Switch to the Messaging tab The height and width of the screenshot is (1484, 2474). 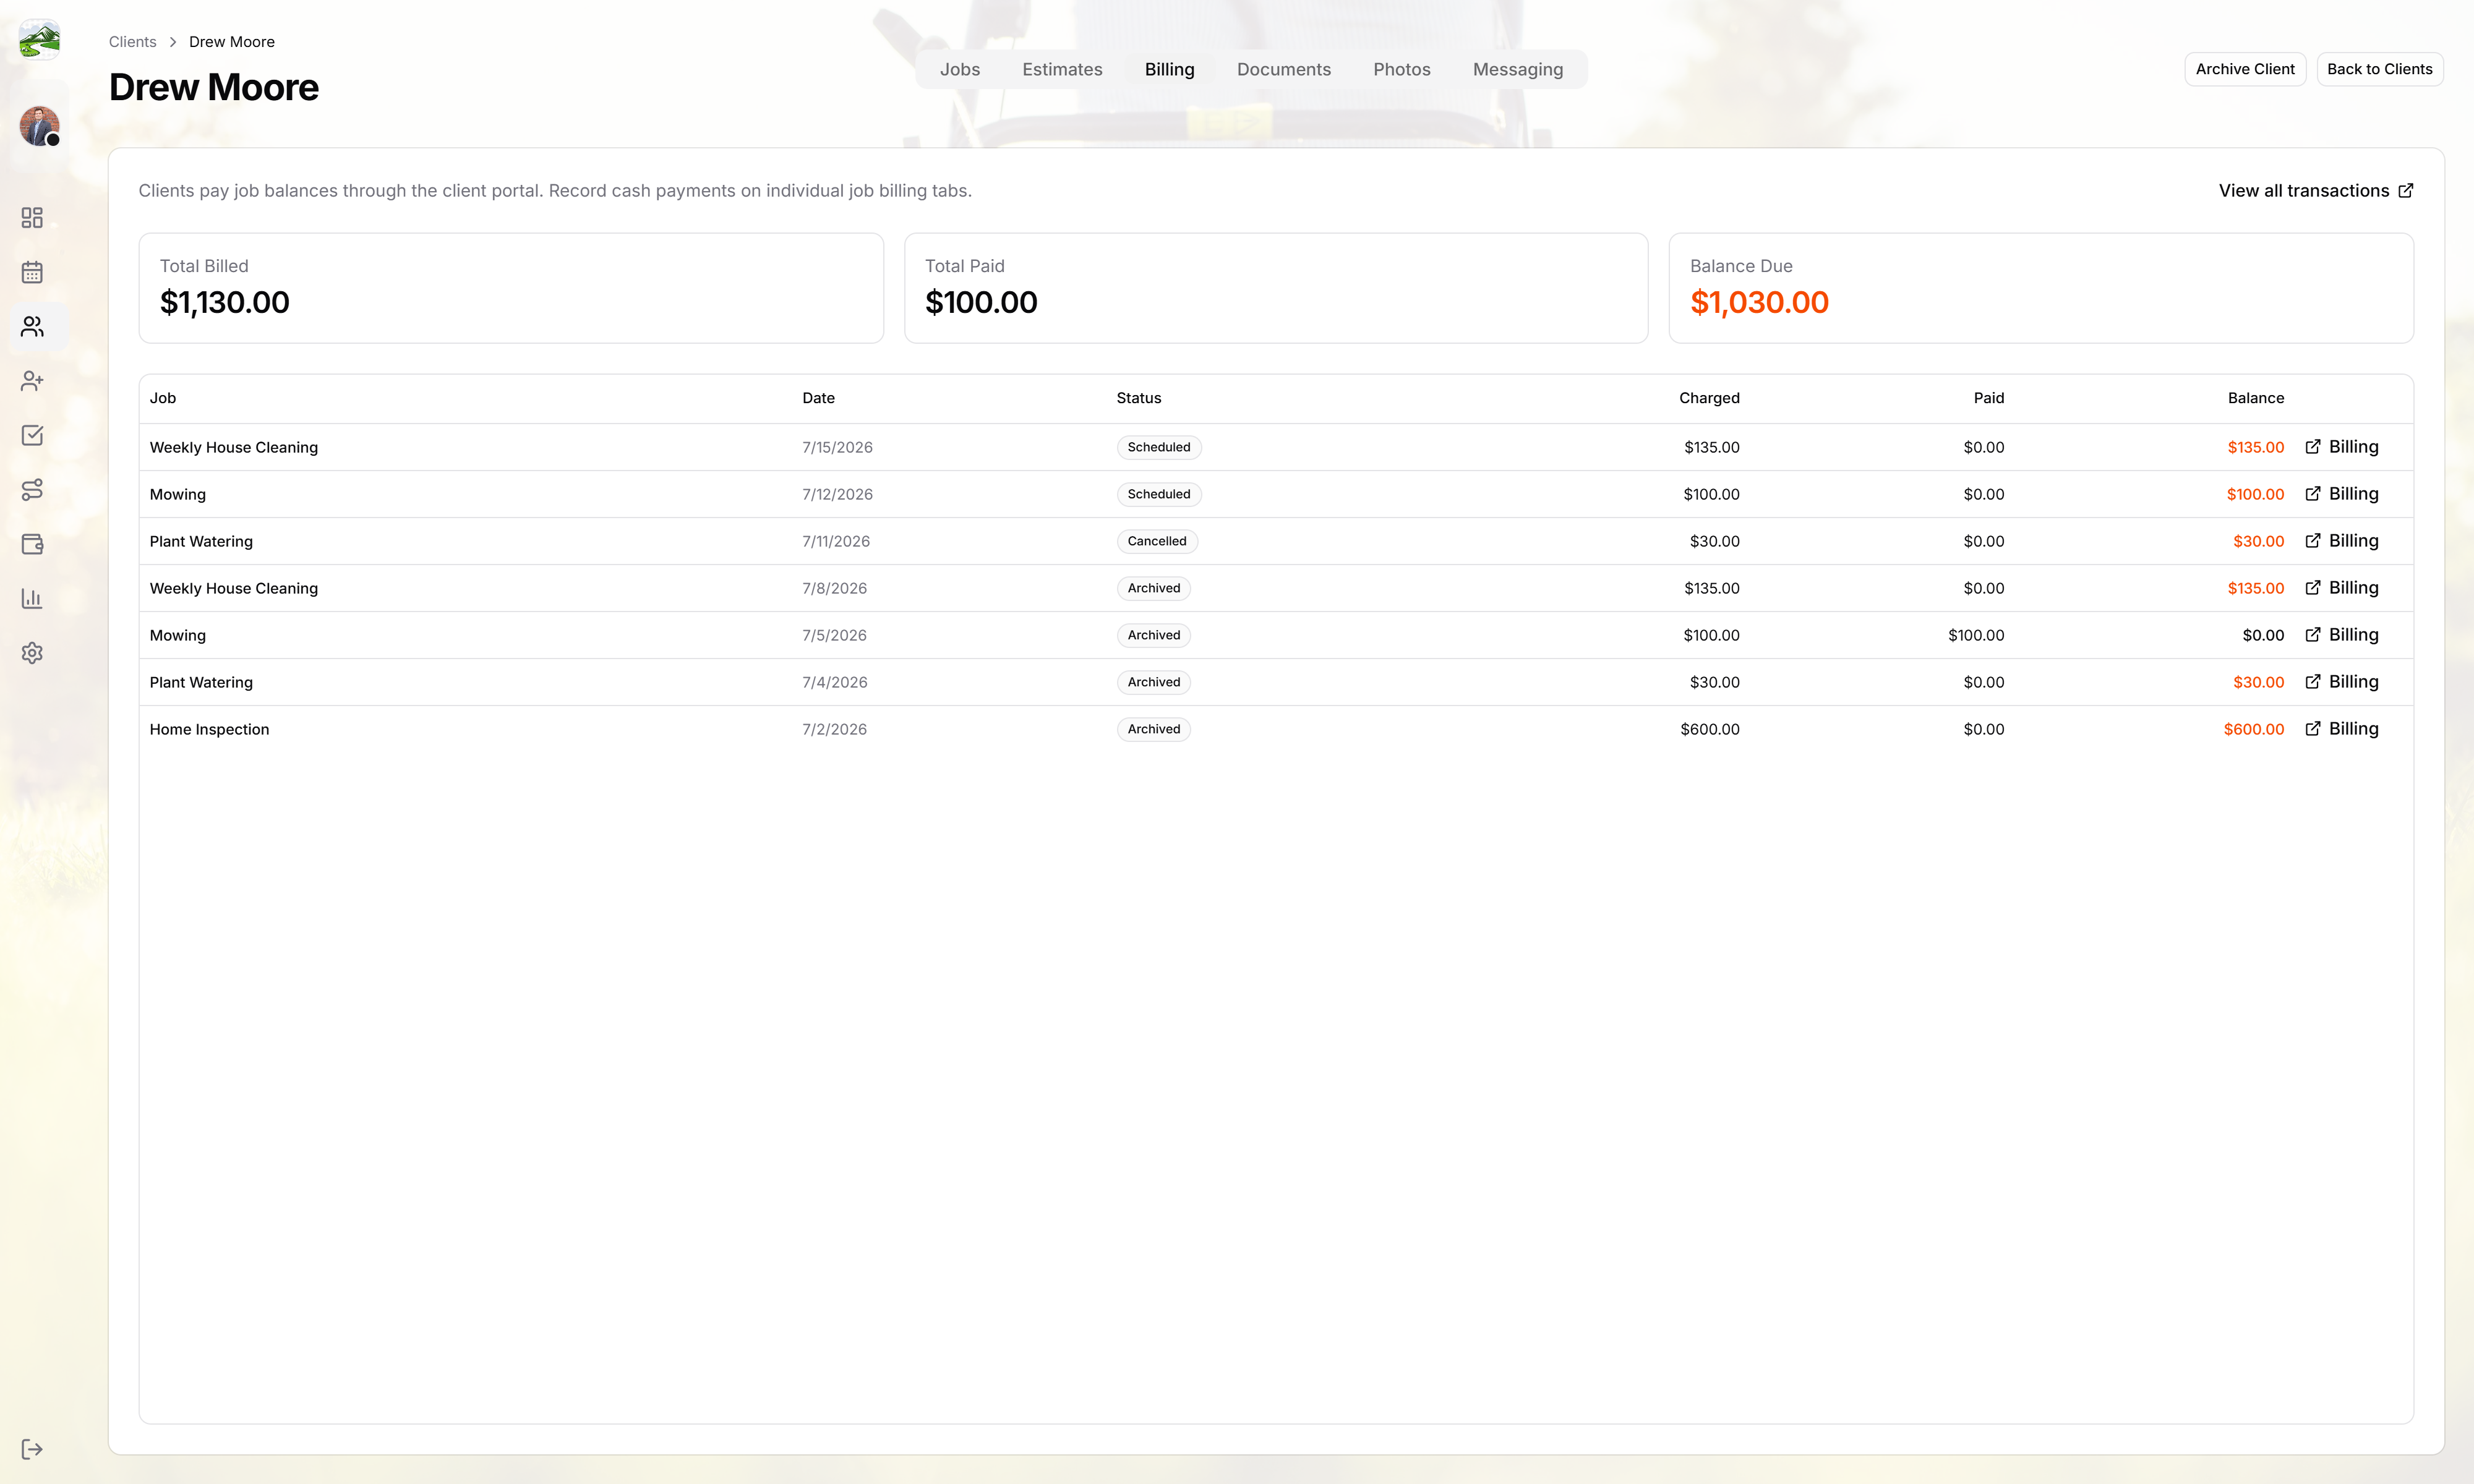click(x=1517, y=69)
